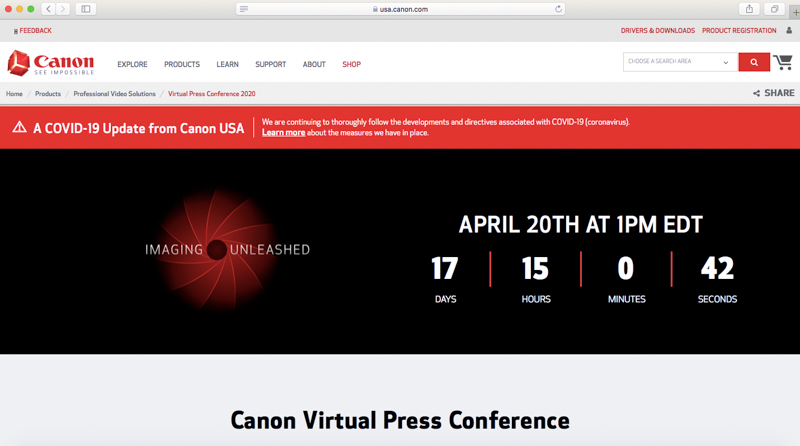Open reader view icon in address bar
This screenshot has width=800, height=446.
[x=244, y=9]
